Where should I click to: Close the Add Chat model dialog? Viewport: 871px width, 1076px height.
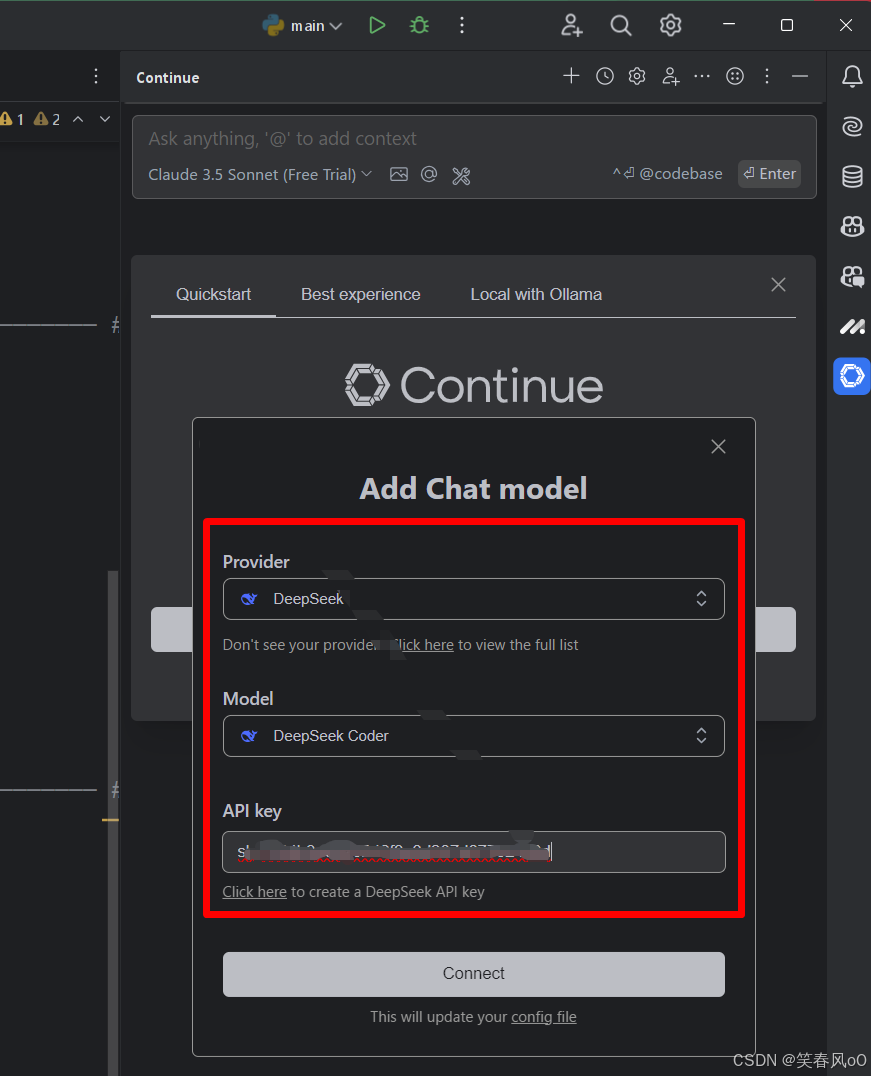[x=719, y=447]
